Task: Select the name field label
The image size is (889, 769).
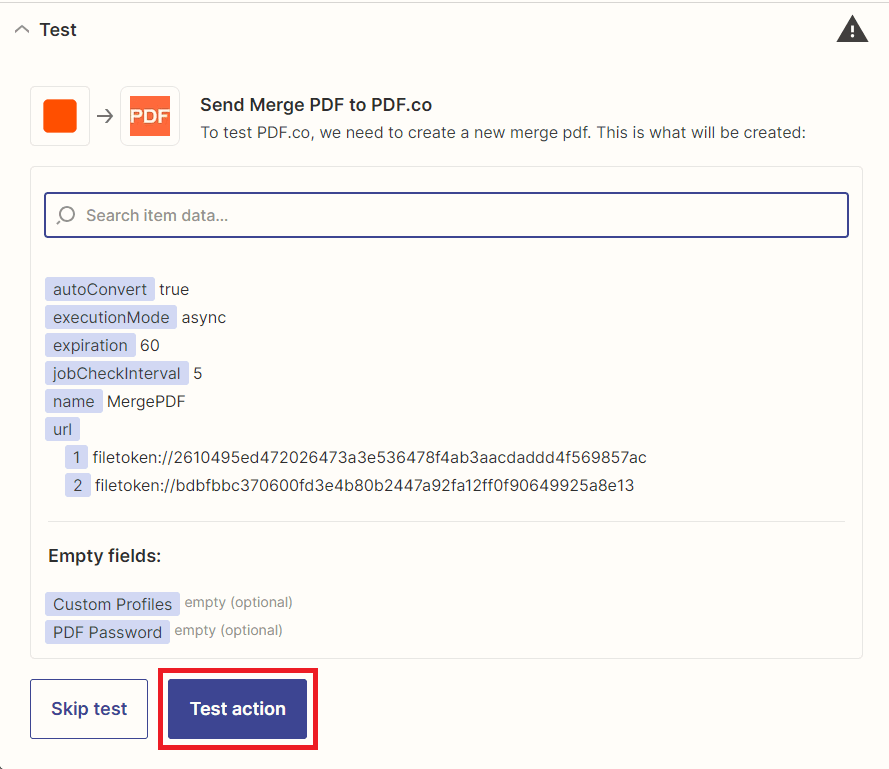Action: click(x=74, y=402)
